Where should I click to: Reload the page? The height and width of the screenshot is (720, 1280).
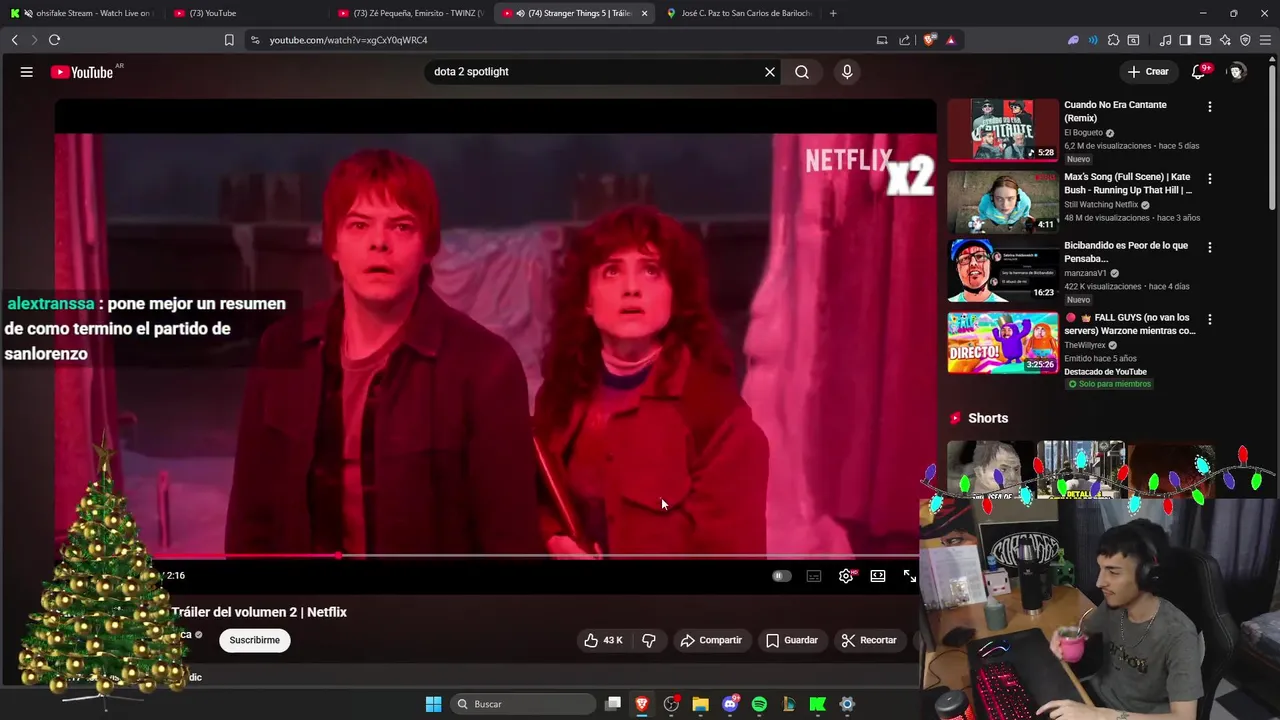[54, 40]
